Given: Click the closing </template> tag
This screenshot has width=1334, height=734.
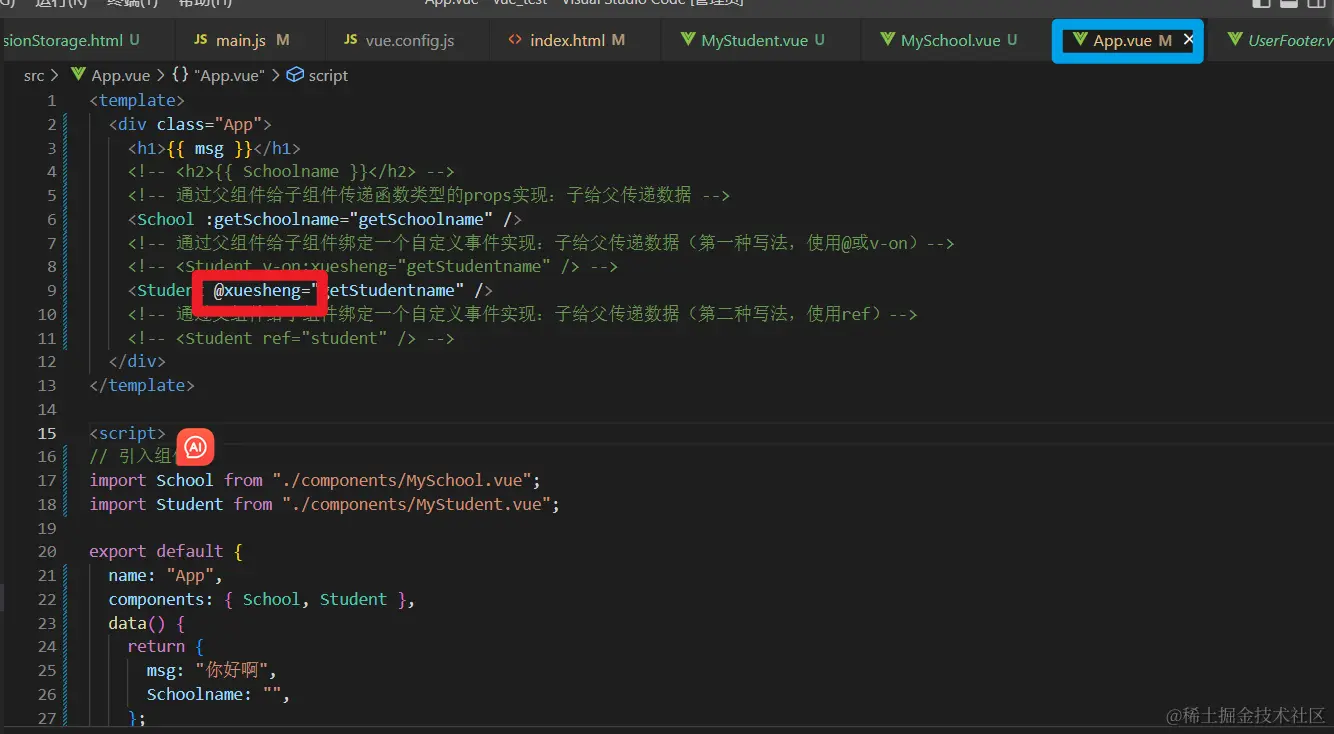Looking at the screenshot, I should tap(142, 385).
